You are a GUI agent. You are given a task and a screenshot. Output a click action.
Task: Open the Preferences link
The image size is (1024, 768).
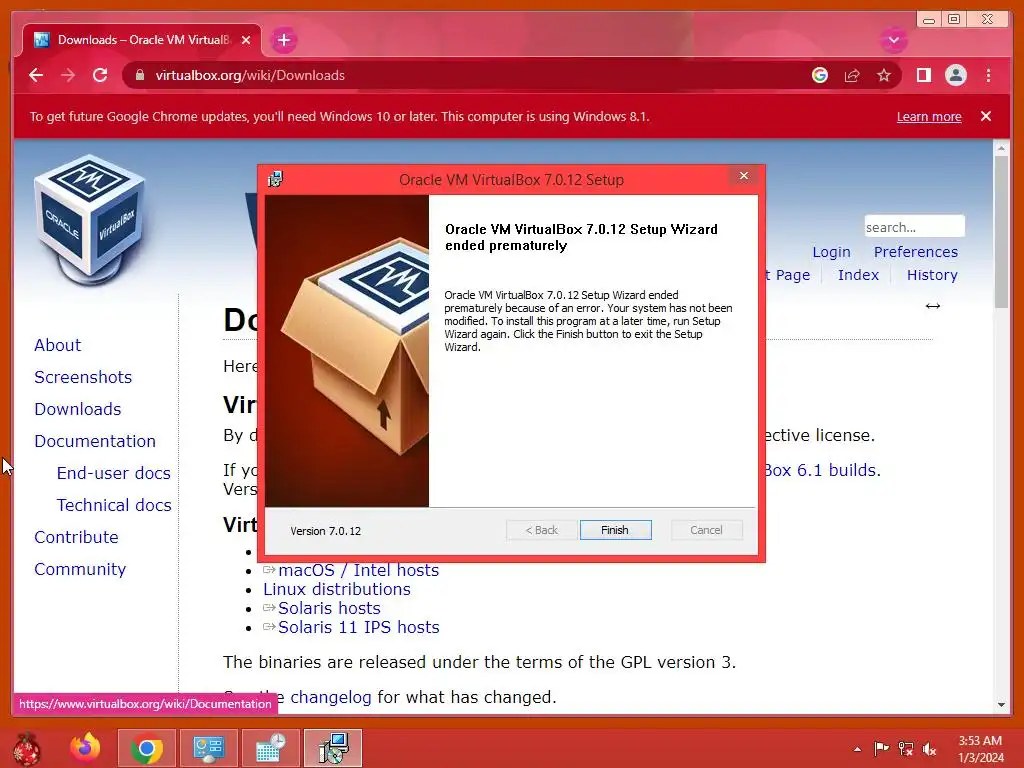pyautogui.click(x=916, y=252)
